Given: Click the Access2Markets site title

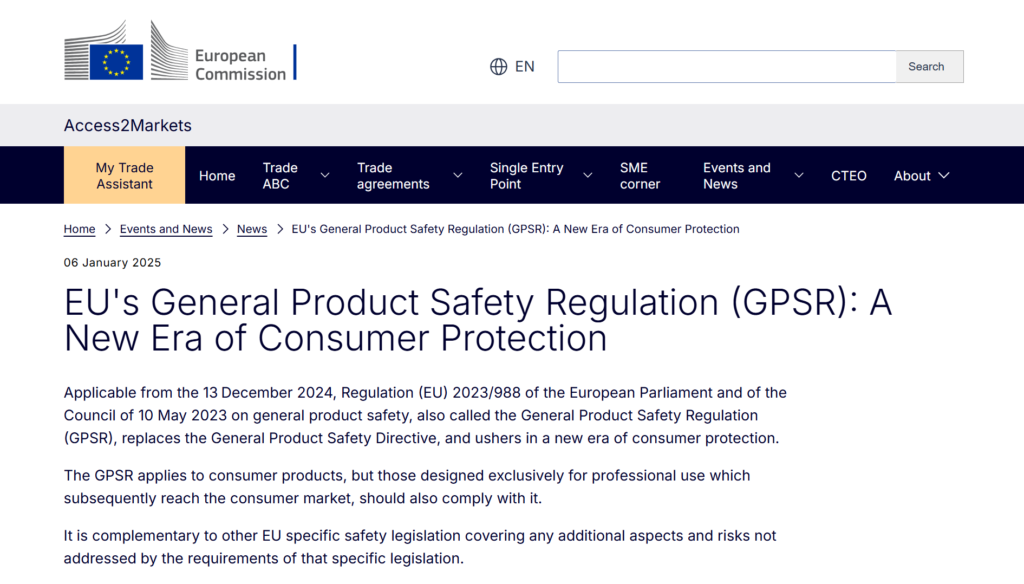Looking at the screenshot, I should tap(127, 125).
